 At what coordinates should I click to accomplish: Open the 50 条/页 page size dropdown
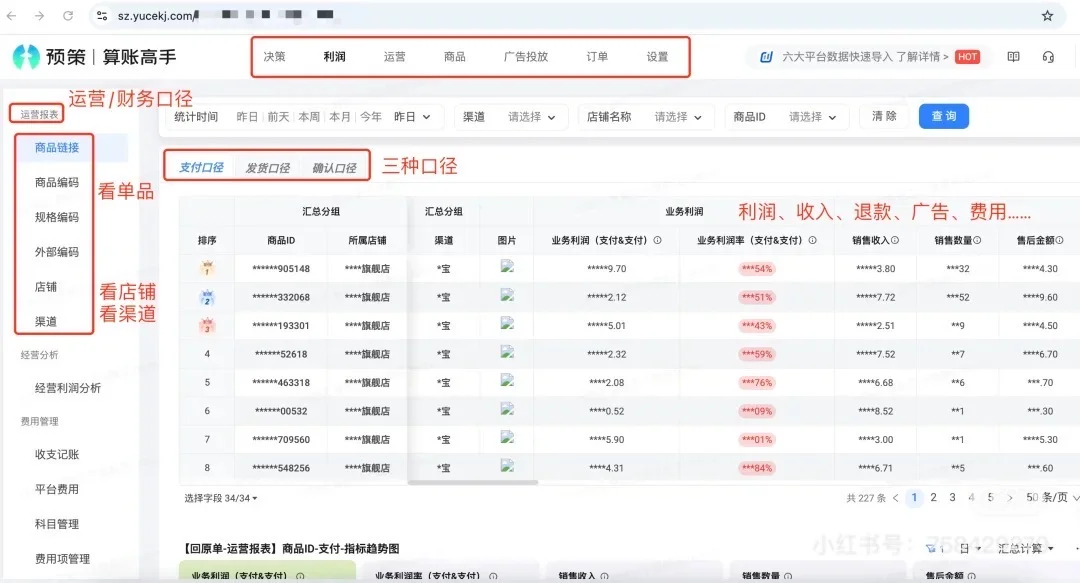[x=1052, y=498]
